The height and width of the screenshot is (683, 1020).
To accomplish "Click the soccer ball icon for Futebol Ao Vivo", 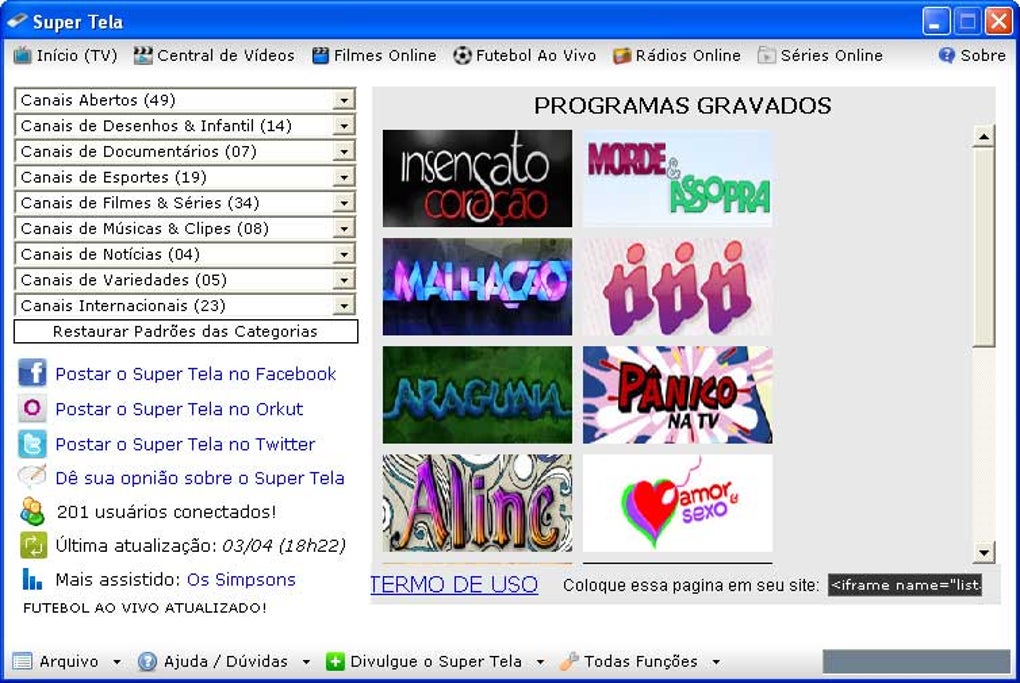I will click(x=462, y=56).
